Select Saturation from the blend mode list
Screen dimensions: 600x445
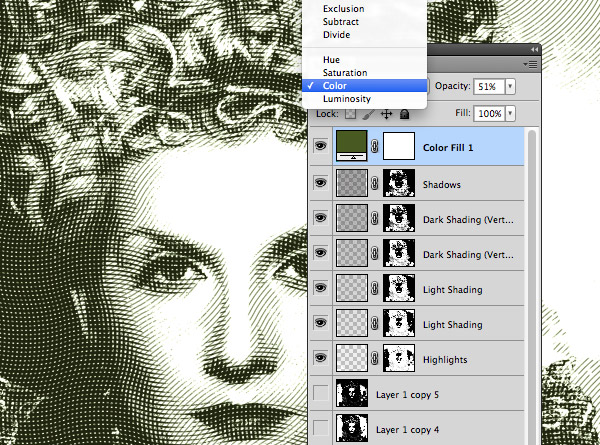344,73
